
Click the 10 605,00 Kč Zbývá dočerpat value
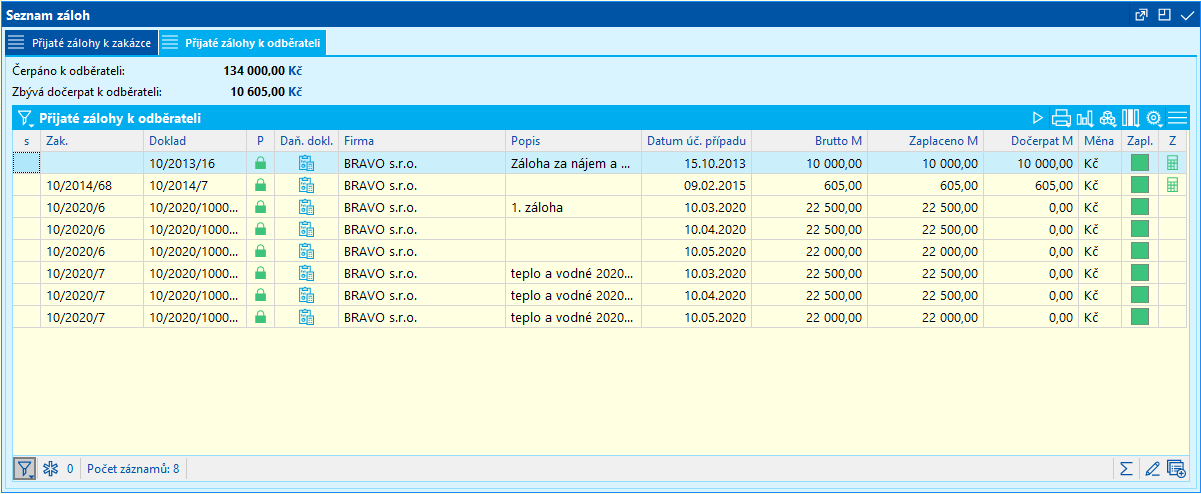pos(266,91)
